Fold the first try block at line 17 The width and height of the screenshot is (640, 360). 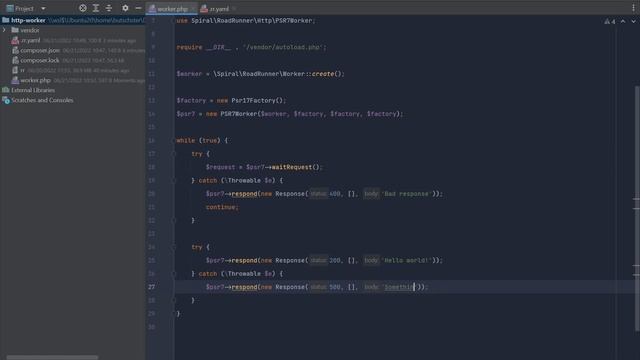173,154
